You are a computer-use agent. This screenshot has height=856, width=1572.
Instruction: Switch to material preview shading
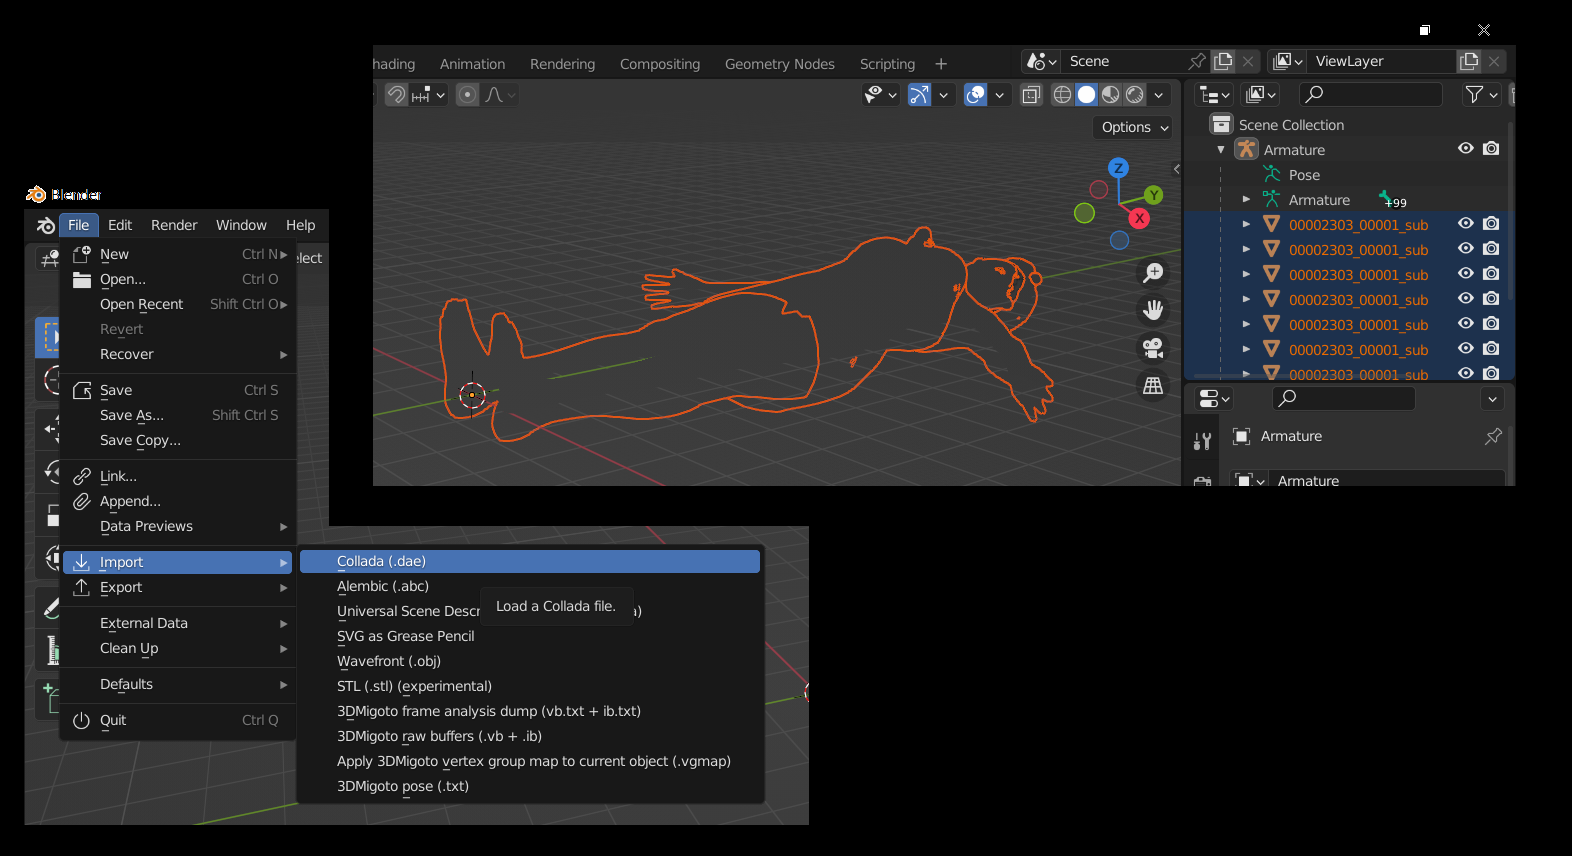(x=1110, y=95)
